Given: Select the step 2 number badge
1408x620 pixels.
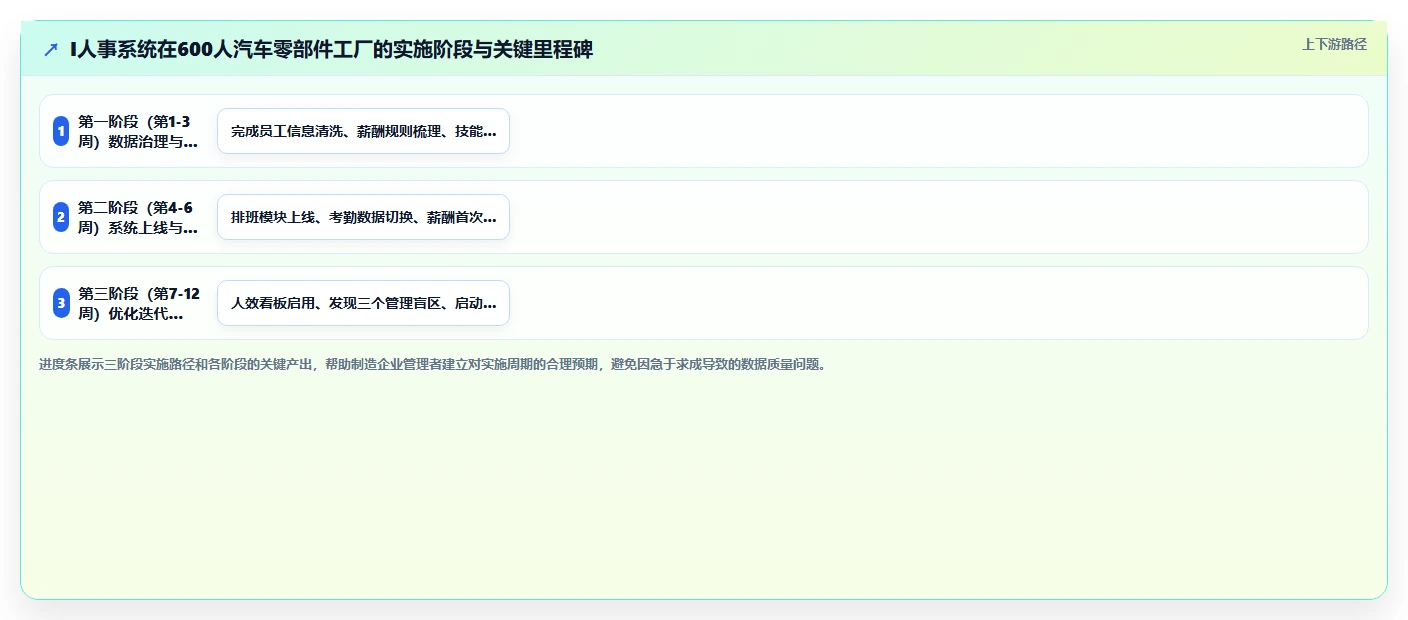Looking at the screenshot, I should click(61, 217).
